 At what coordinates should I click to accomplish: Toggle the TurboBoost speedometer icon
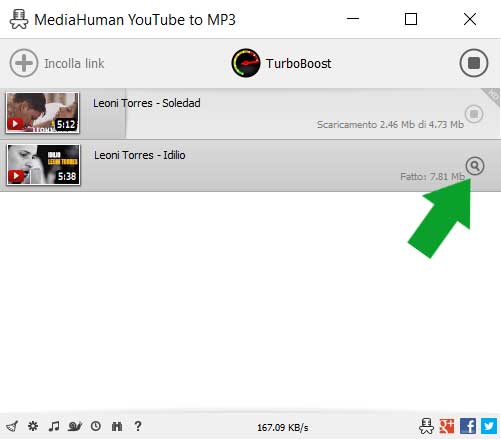point(246,63)
